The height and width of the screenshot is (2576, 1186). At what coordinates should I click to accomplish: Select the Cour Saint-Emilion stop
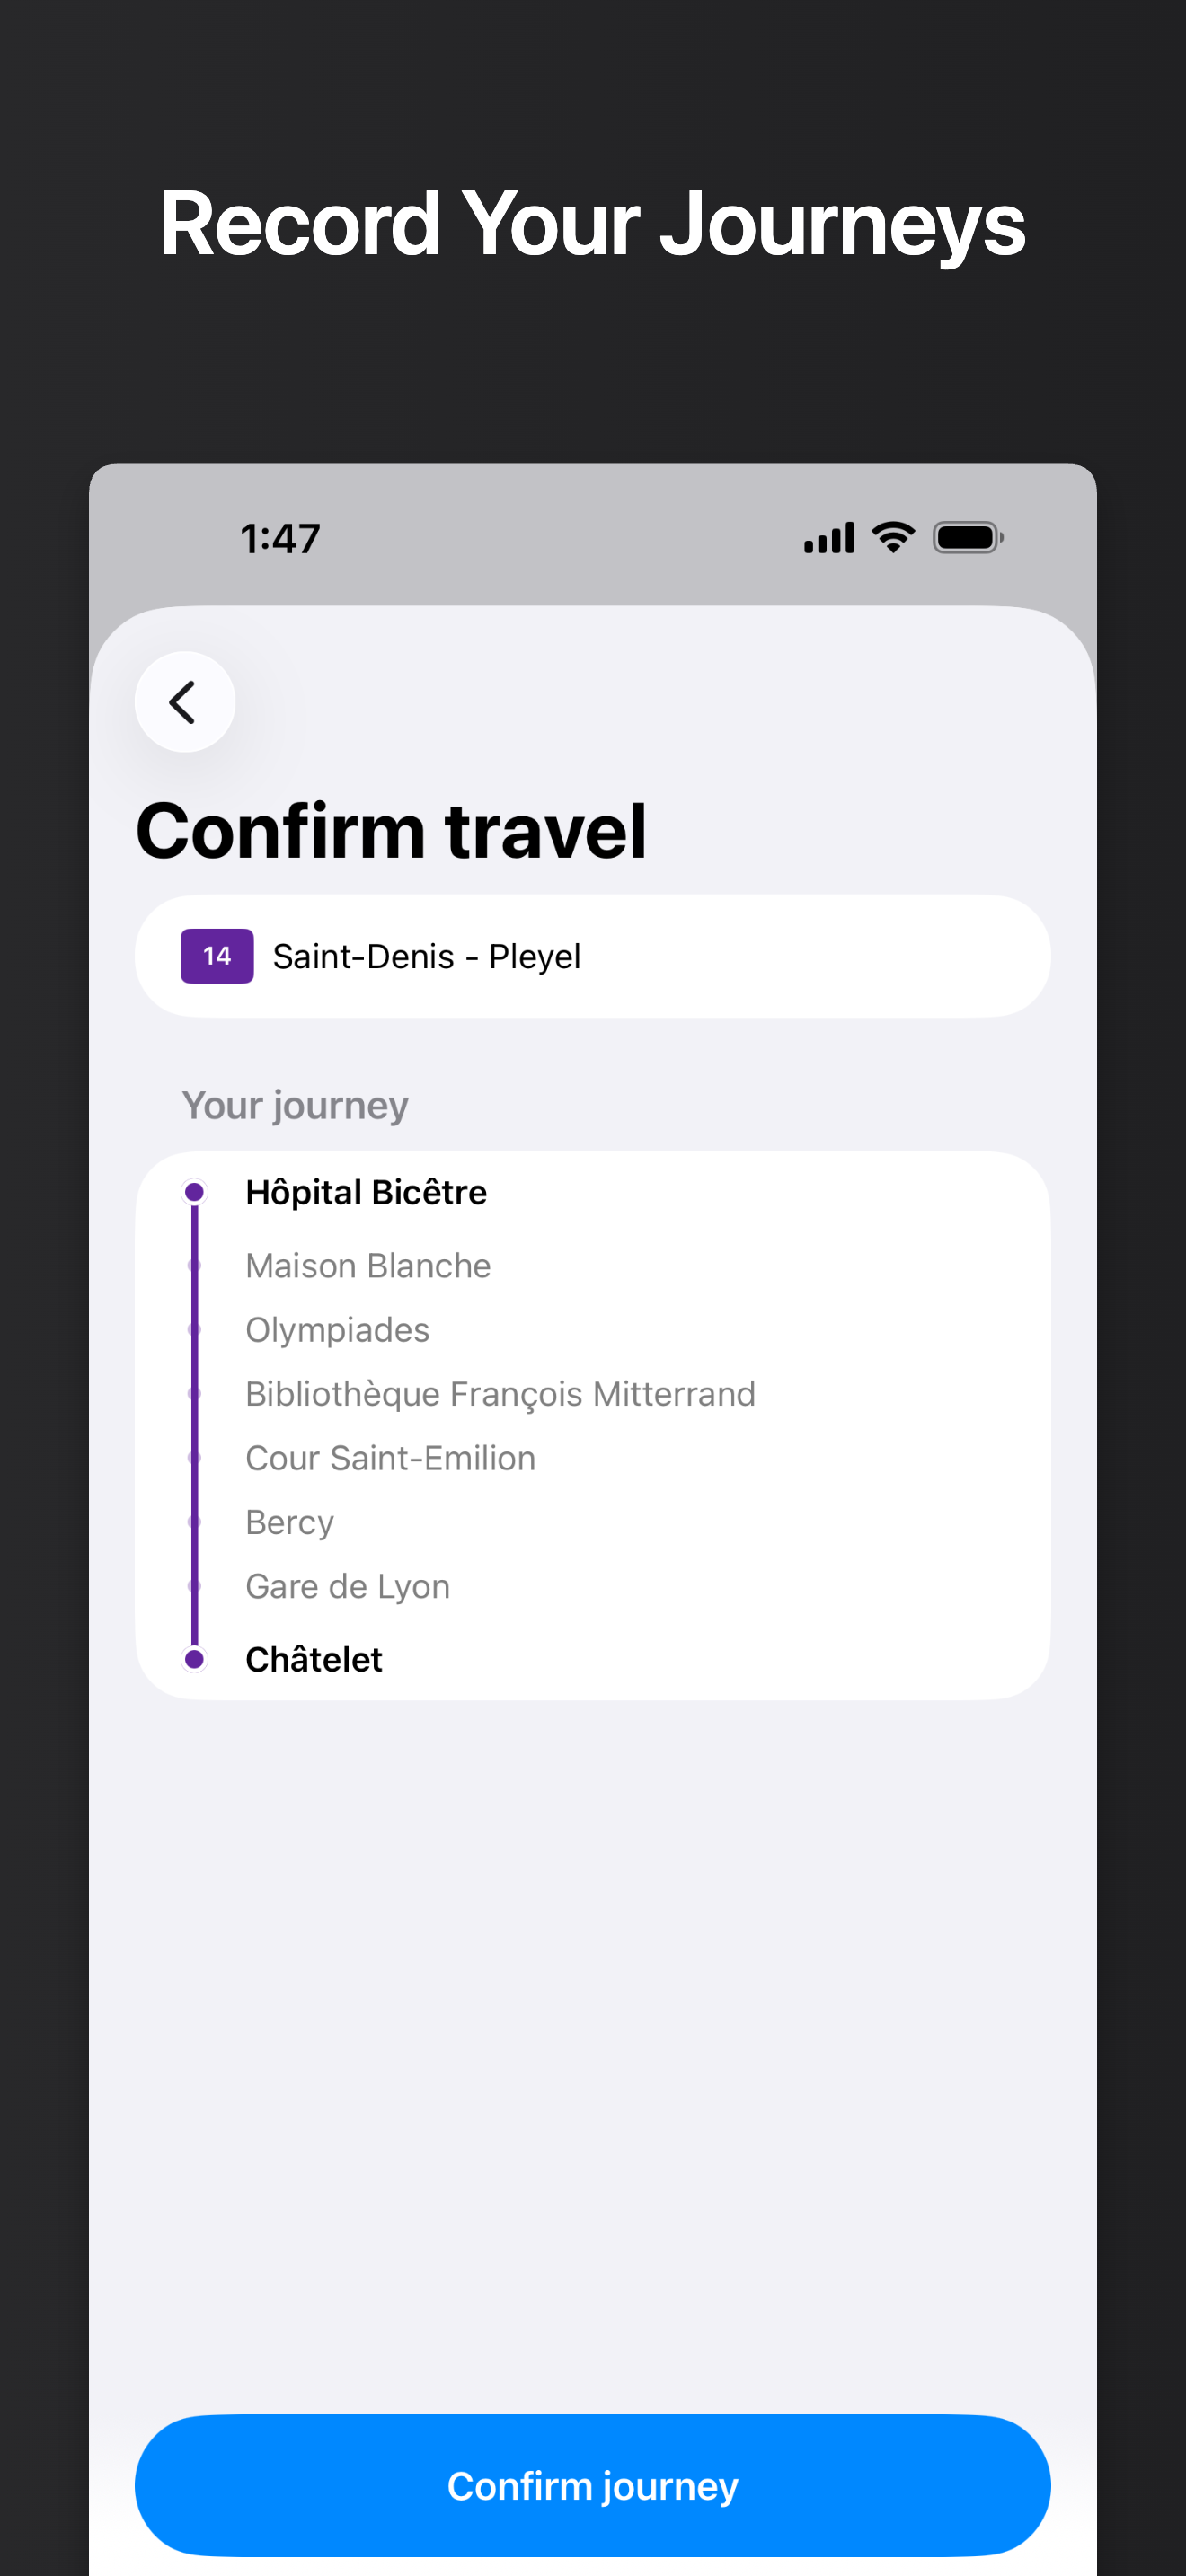coord(391,1458)
